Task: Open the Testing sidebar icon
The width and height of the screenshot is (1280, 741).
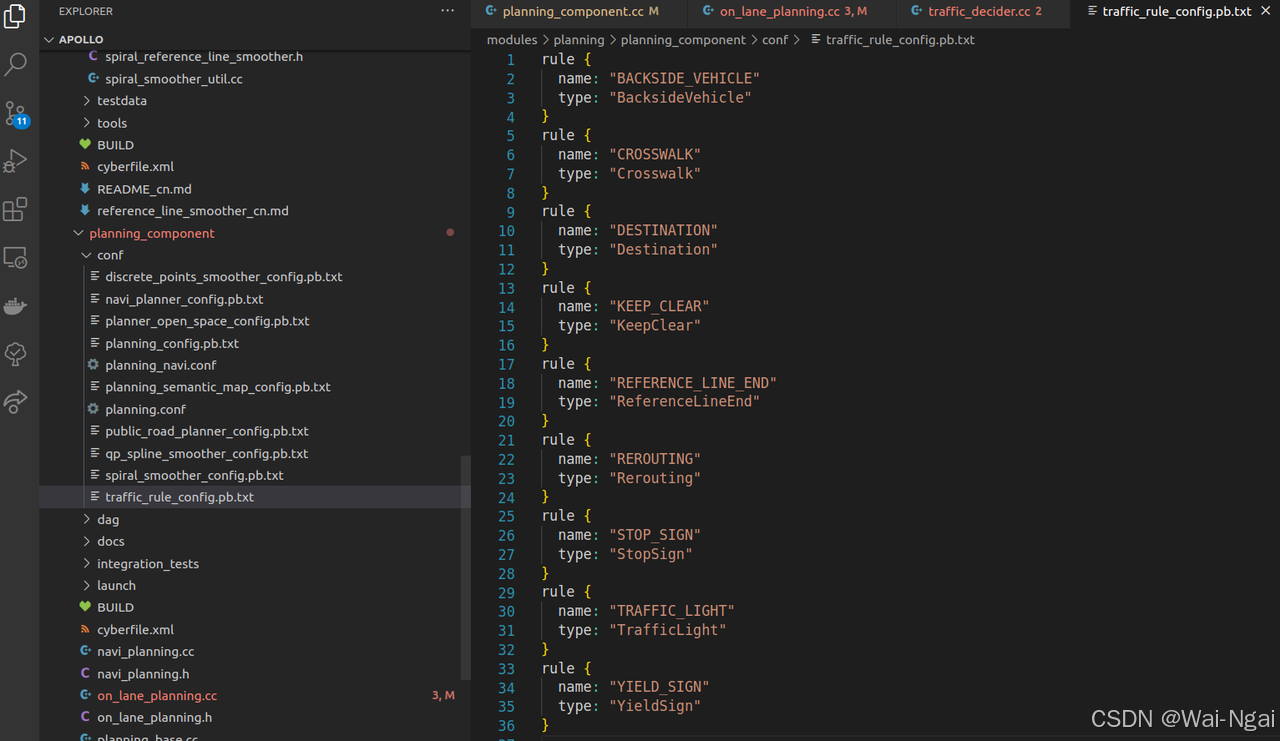Action: pos(15,353)
